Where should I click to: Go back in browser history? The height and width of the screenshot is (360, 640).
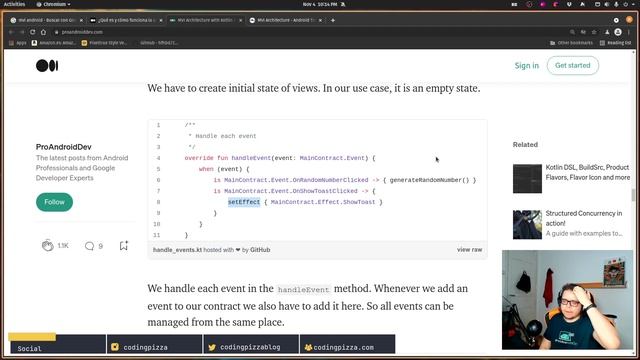[x=11, y=32]
